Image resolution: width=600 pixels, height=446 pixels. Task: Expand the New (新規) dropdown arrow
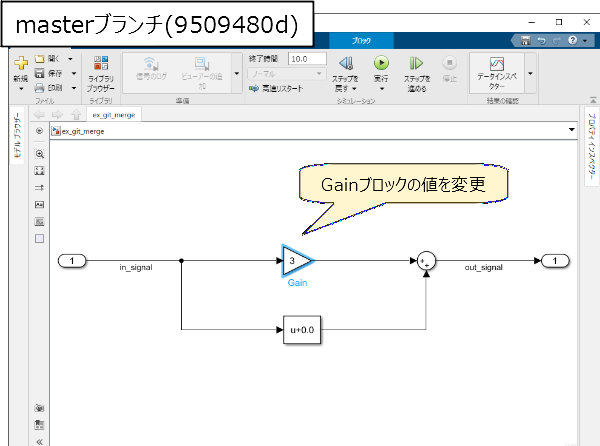click(x=21, y=89)
